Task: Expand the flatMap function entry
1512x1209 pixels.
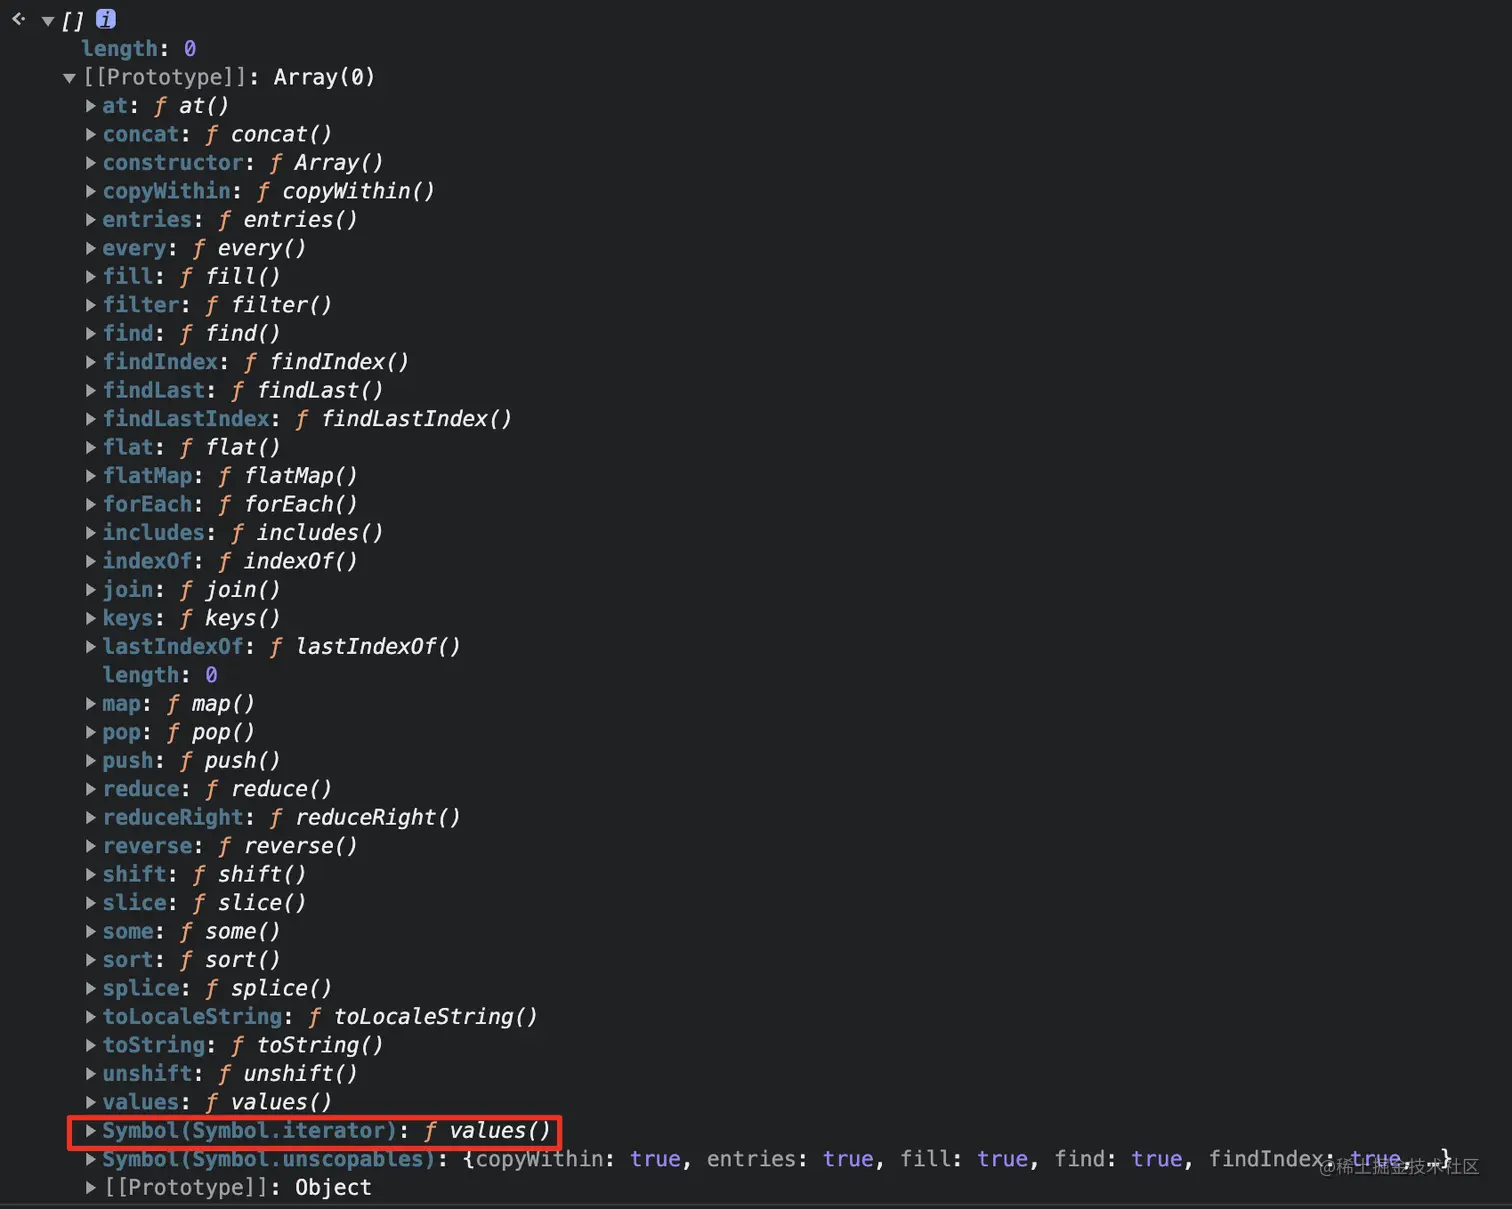Action: tap(91, 476)
